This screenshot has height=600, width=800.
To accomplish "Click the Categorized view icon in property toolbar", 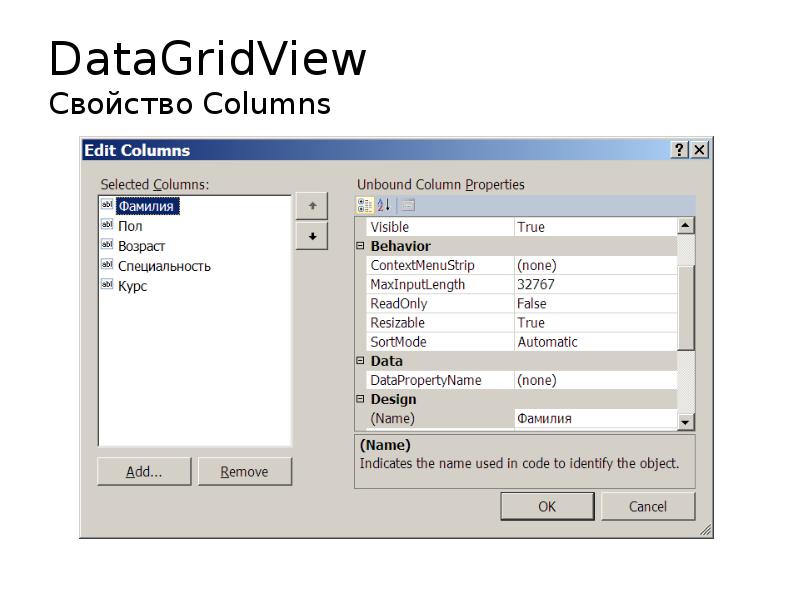I will point(365,206).
